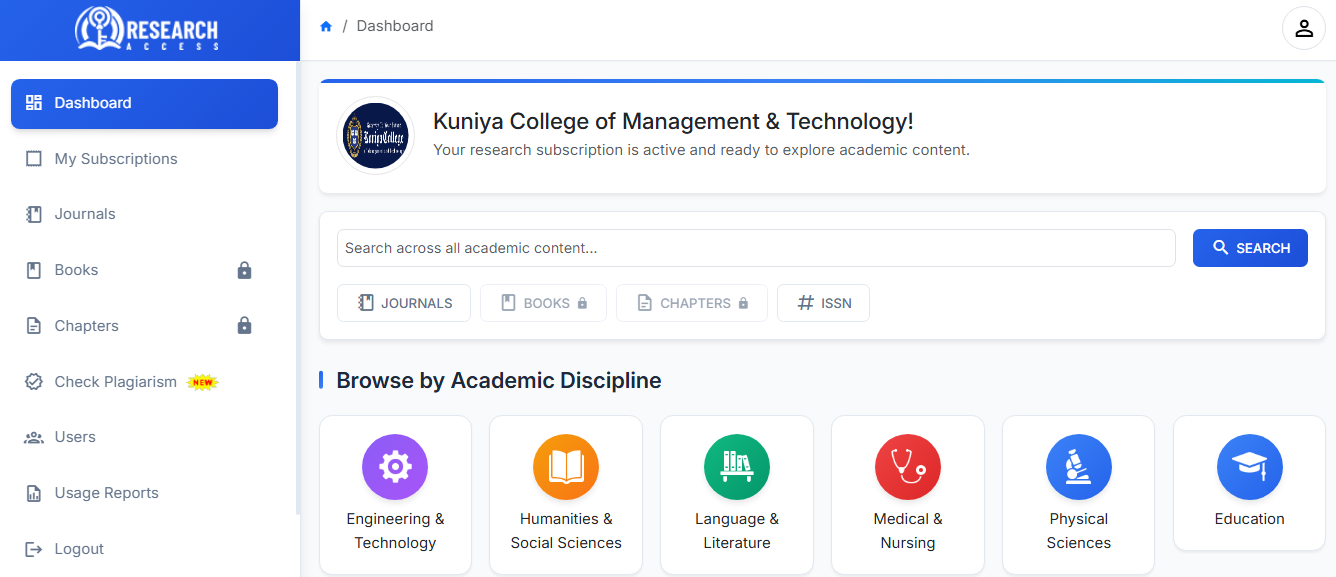Open the user profile icon
Viewport: 1336px width, 577px height.
click(x=1303, y=28)
